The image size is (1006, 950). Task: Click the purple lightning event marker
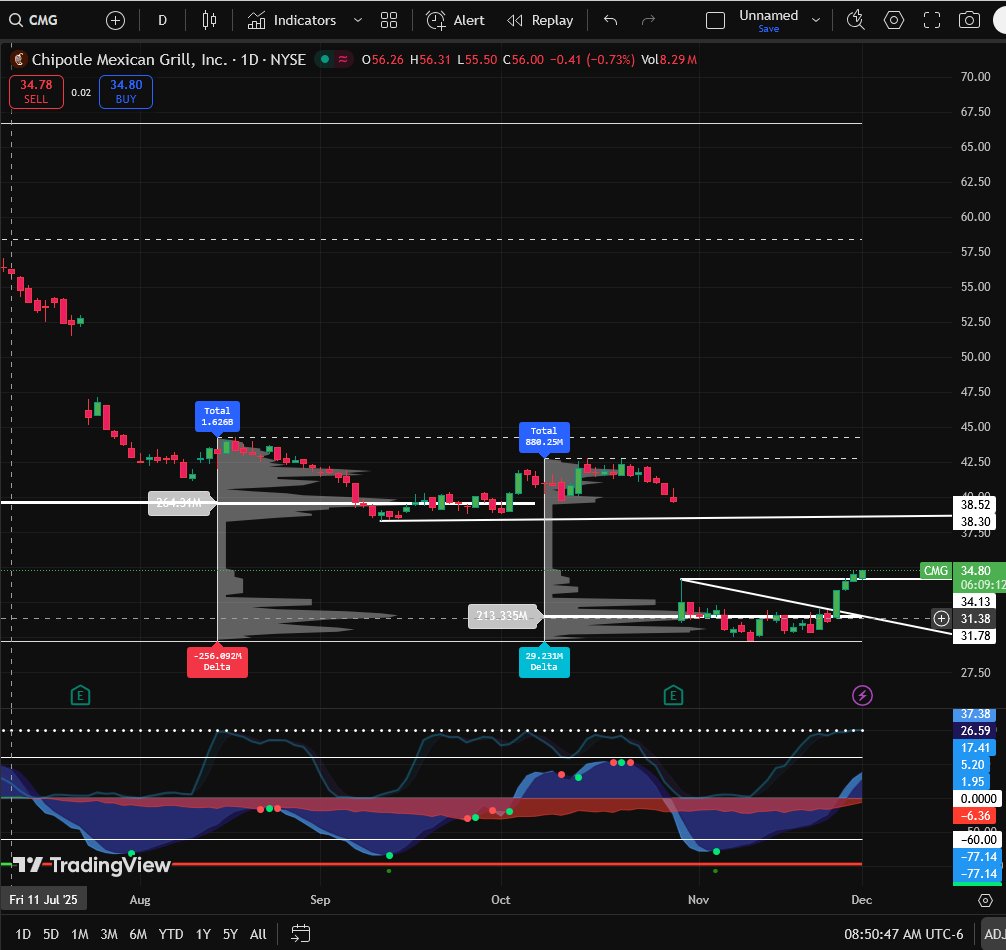(862, 695)
